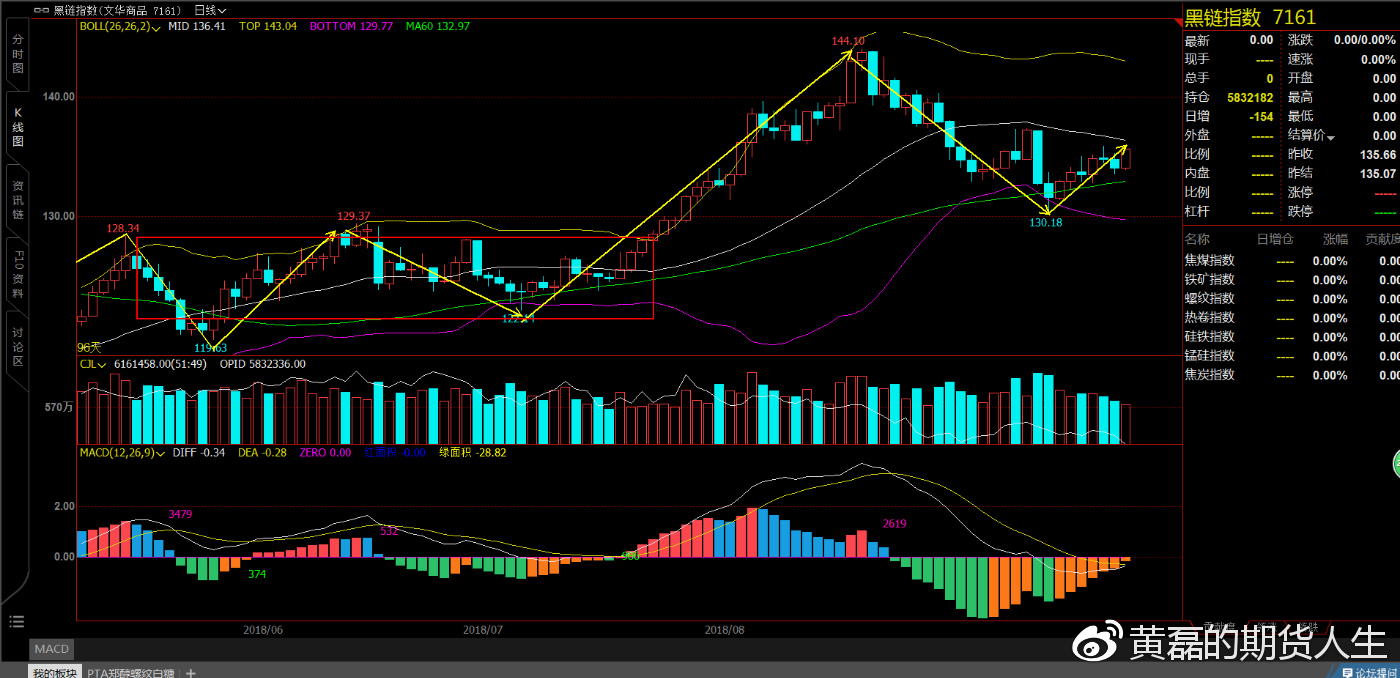1400x678 pixels.
Task: Open the MACD(12,26,9) indicator dropdown
Action: point(163,453)
